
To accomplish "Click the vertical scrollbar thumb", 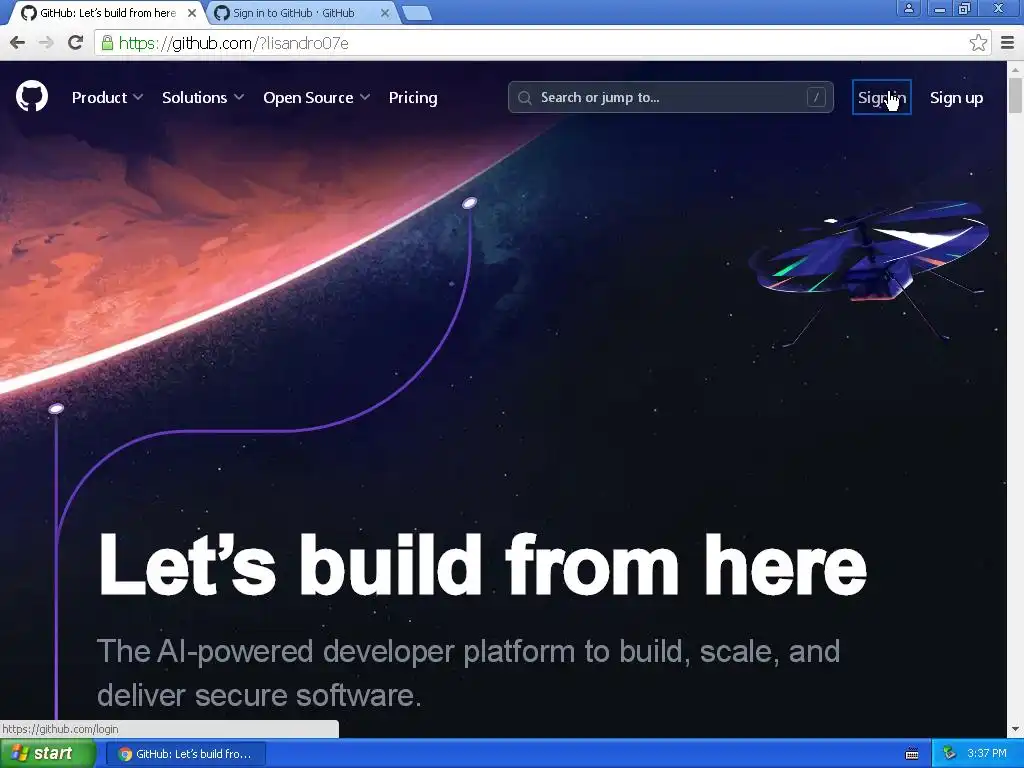I will tap(1015, 95).
